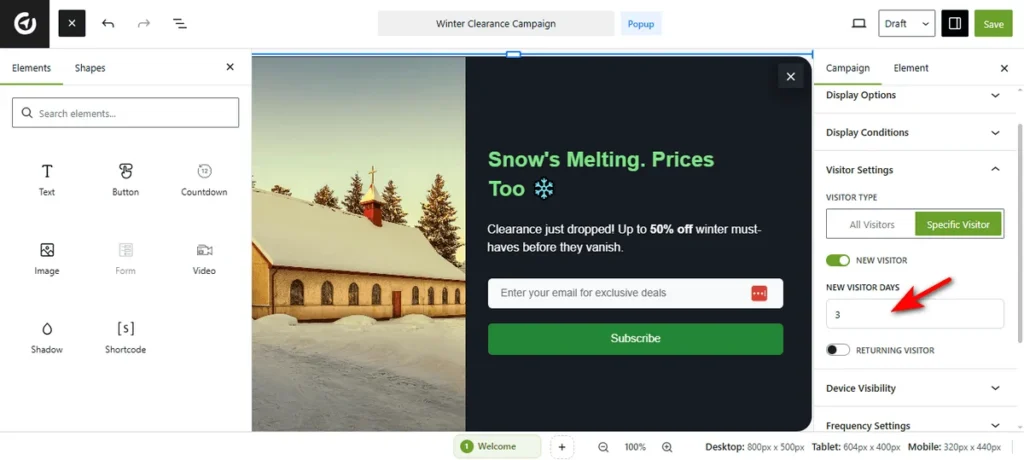Open the Draft status dropdown
Image resolution: width=1024 pixels, height=460 pixels.
(x=906, y=24)
